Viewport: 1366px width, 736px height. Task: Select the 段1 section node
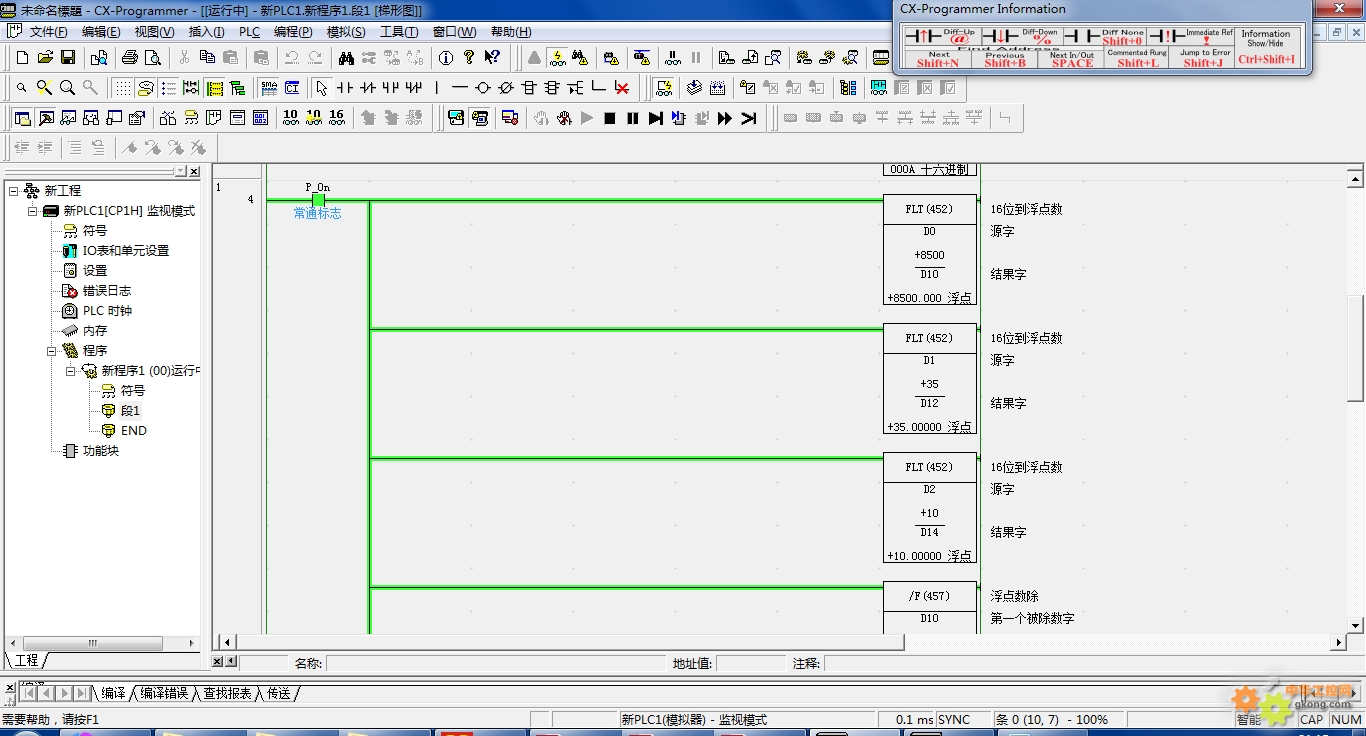pos(130,411)
